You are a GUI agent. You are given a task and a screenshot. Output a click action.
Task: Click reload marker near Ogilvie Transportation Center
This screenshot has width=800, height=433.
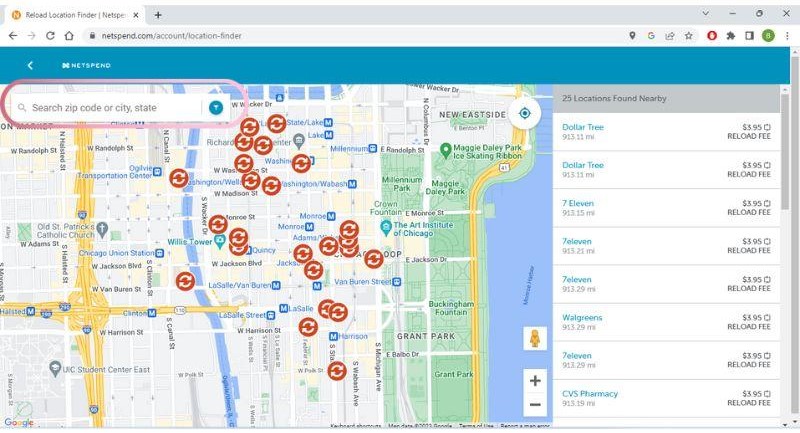(x=179, y=178)
